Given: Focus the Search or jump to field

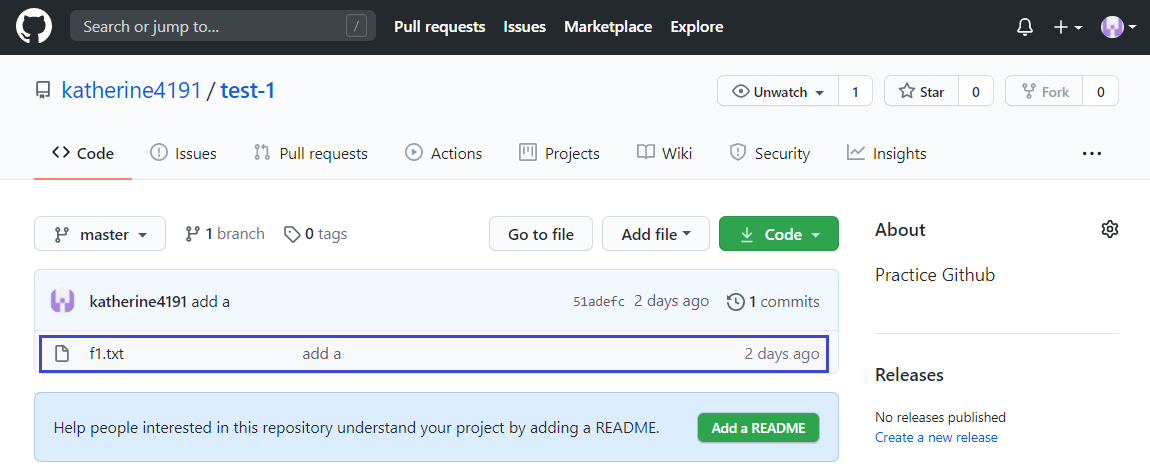Looking at the screenshot, I should tap(223, 27).
